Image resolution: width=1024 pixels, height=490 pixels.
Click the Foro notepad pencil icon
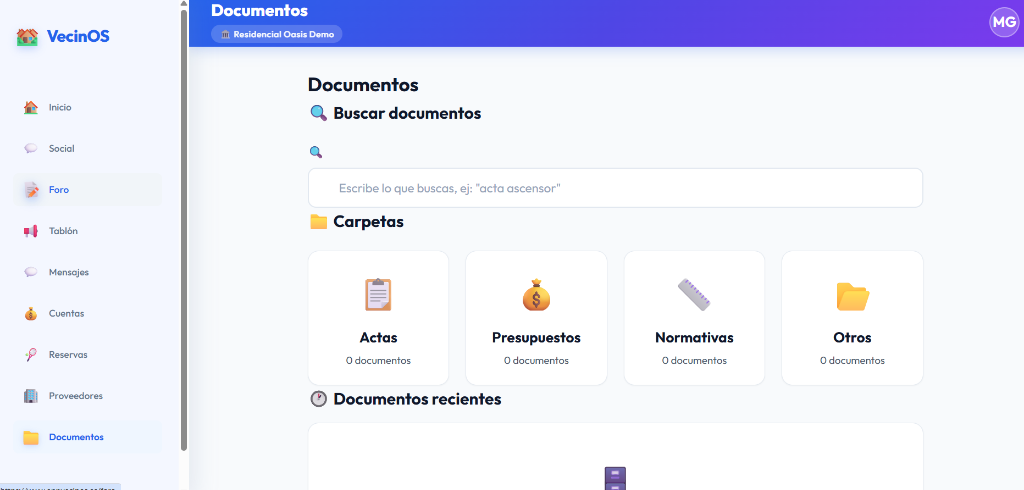pyautogui.click(x=31, y=190)
